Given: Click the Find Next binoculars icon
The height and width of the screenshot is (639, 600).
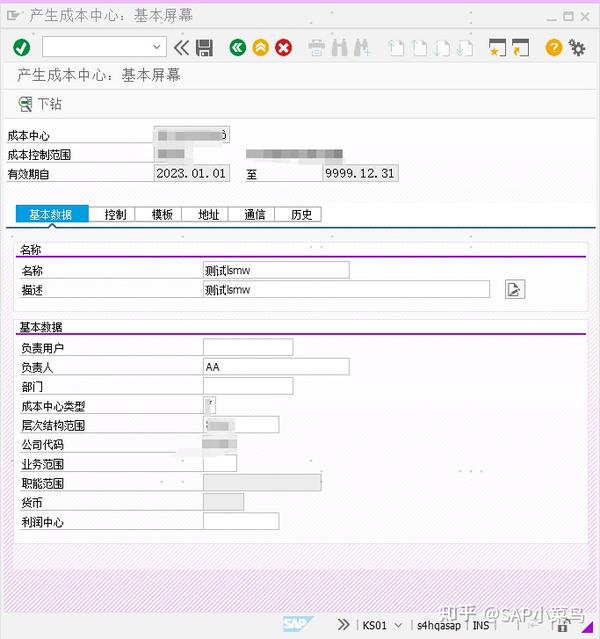Looking at the screenshot, I should [362, 48].
